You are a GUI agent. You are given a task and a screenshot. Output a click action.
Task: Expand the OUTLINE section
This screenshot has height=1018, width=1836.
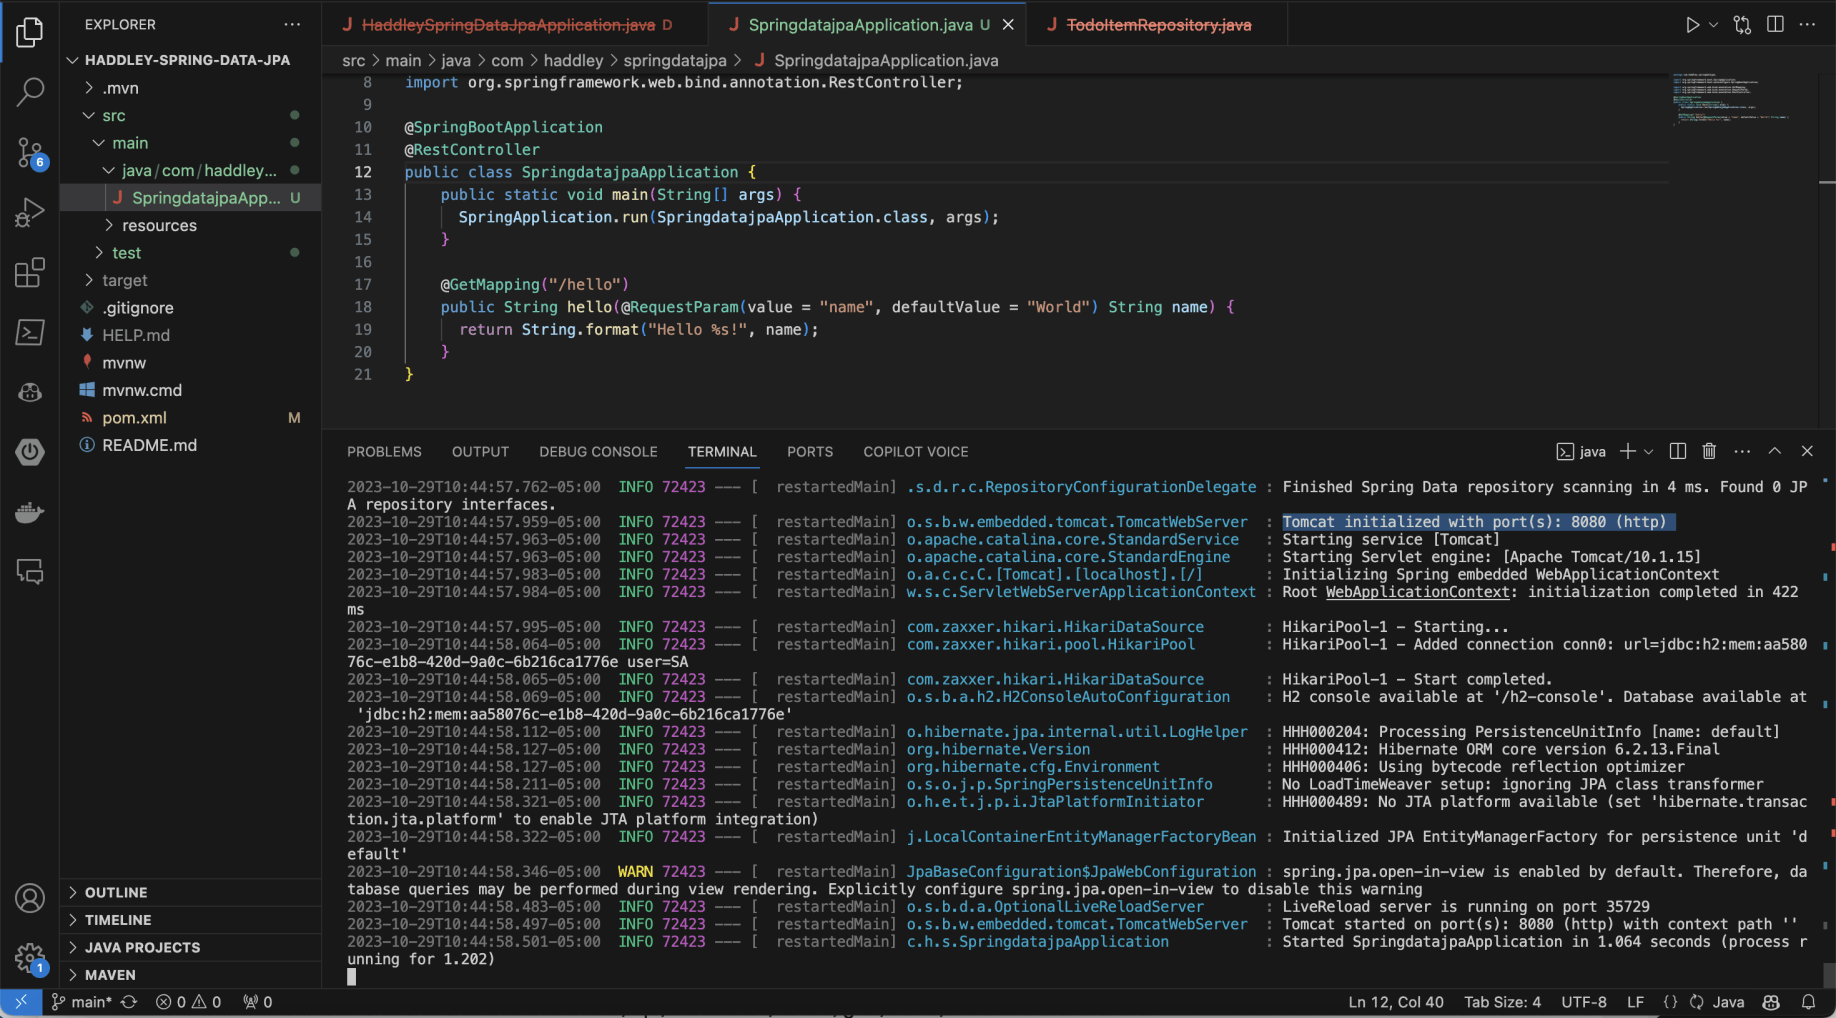click(116, 892)
